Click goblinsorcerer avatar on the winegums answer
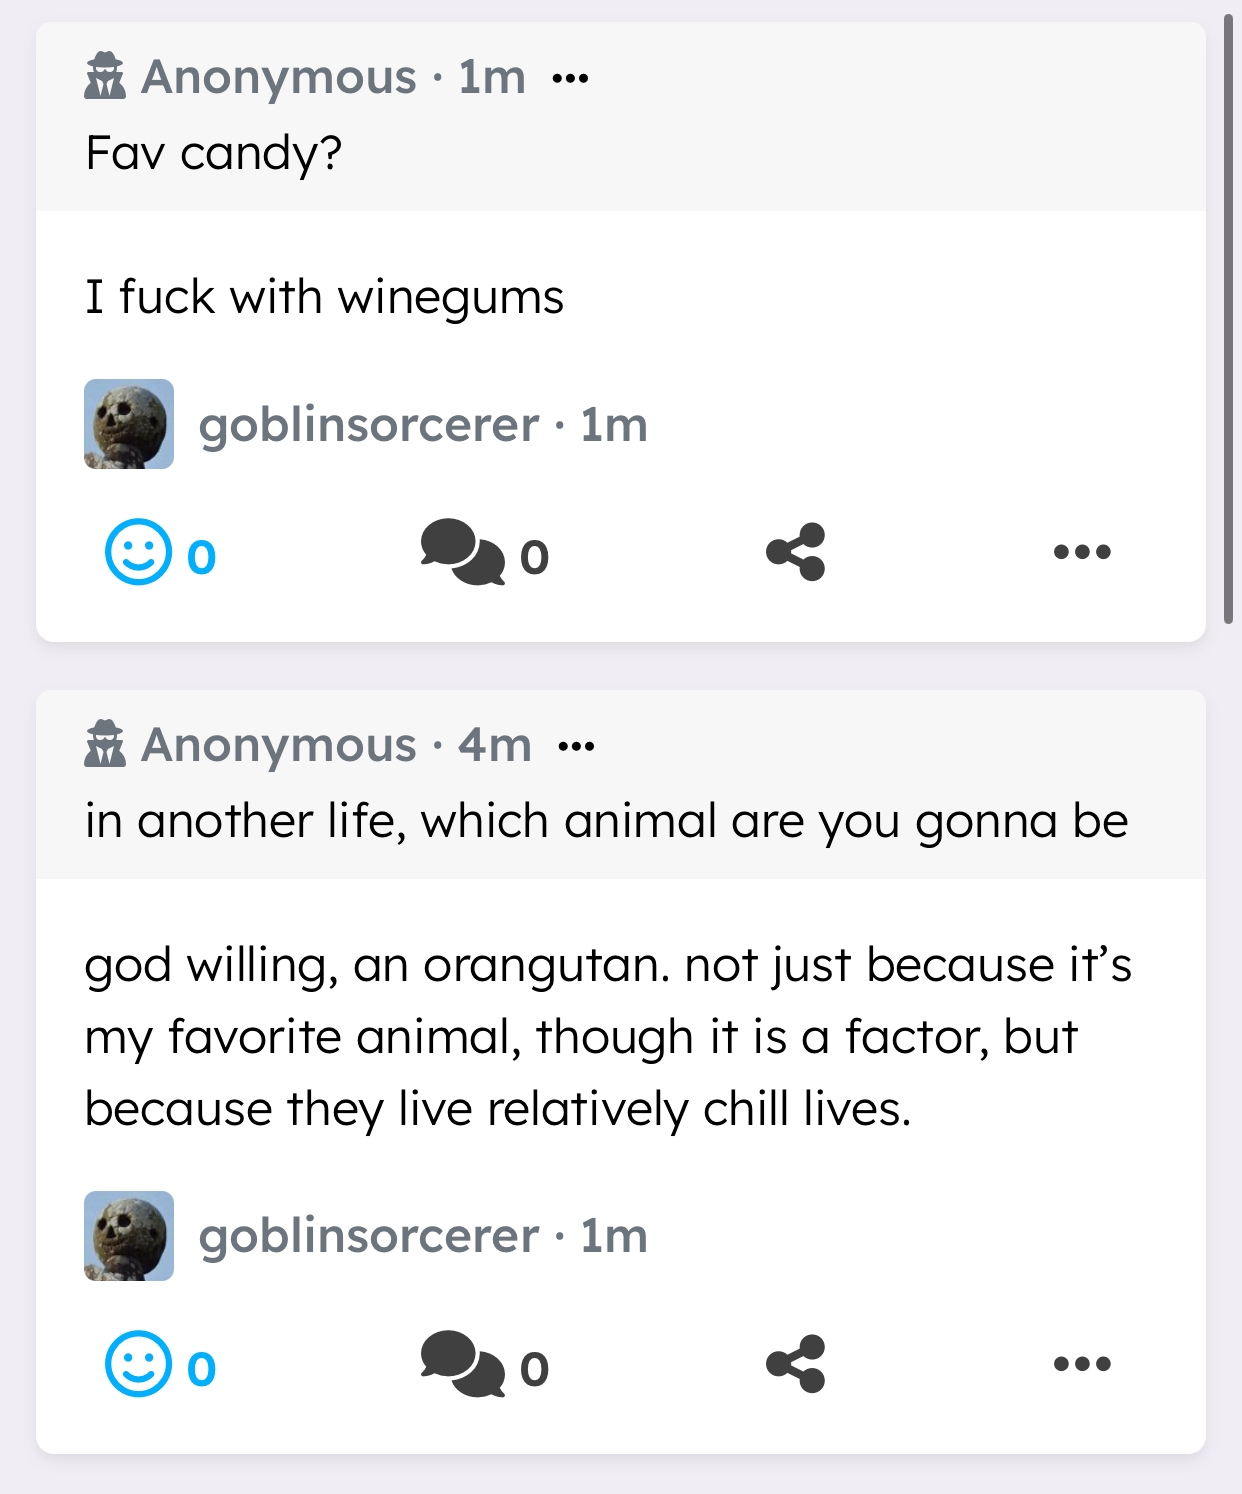 pos(129,424)
